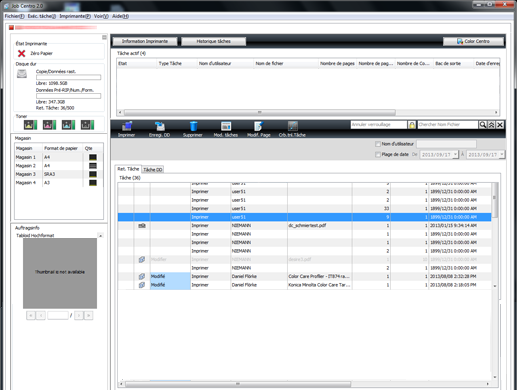Select the dc_schmiertest.pdf job row
The width and height of the screenshot is (517, 390).
pyautogui.click(x=304, y=226)
